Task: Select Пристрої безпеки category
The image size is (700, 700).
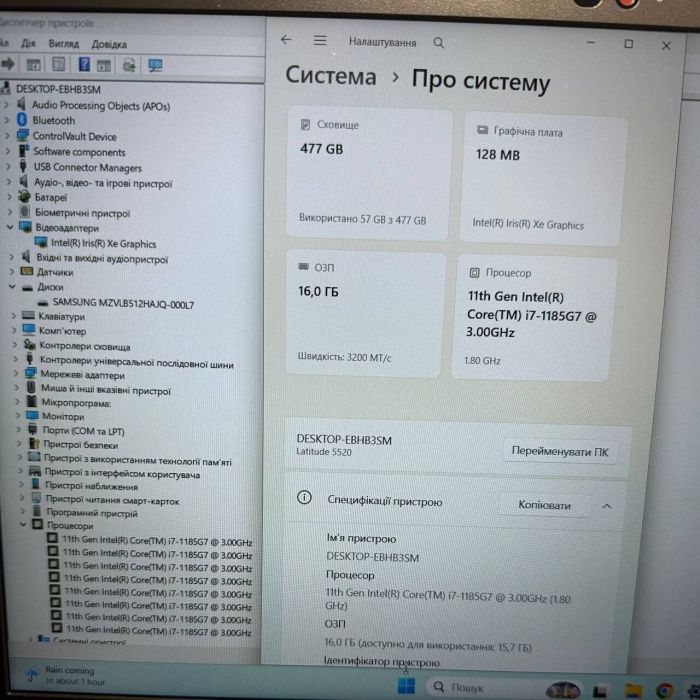Action: (81, 445)
